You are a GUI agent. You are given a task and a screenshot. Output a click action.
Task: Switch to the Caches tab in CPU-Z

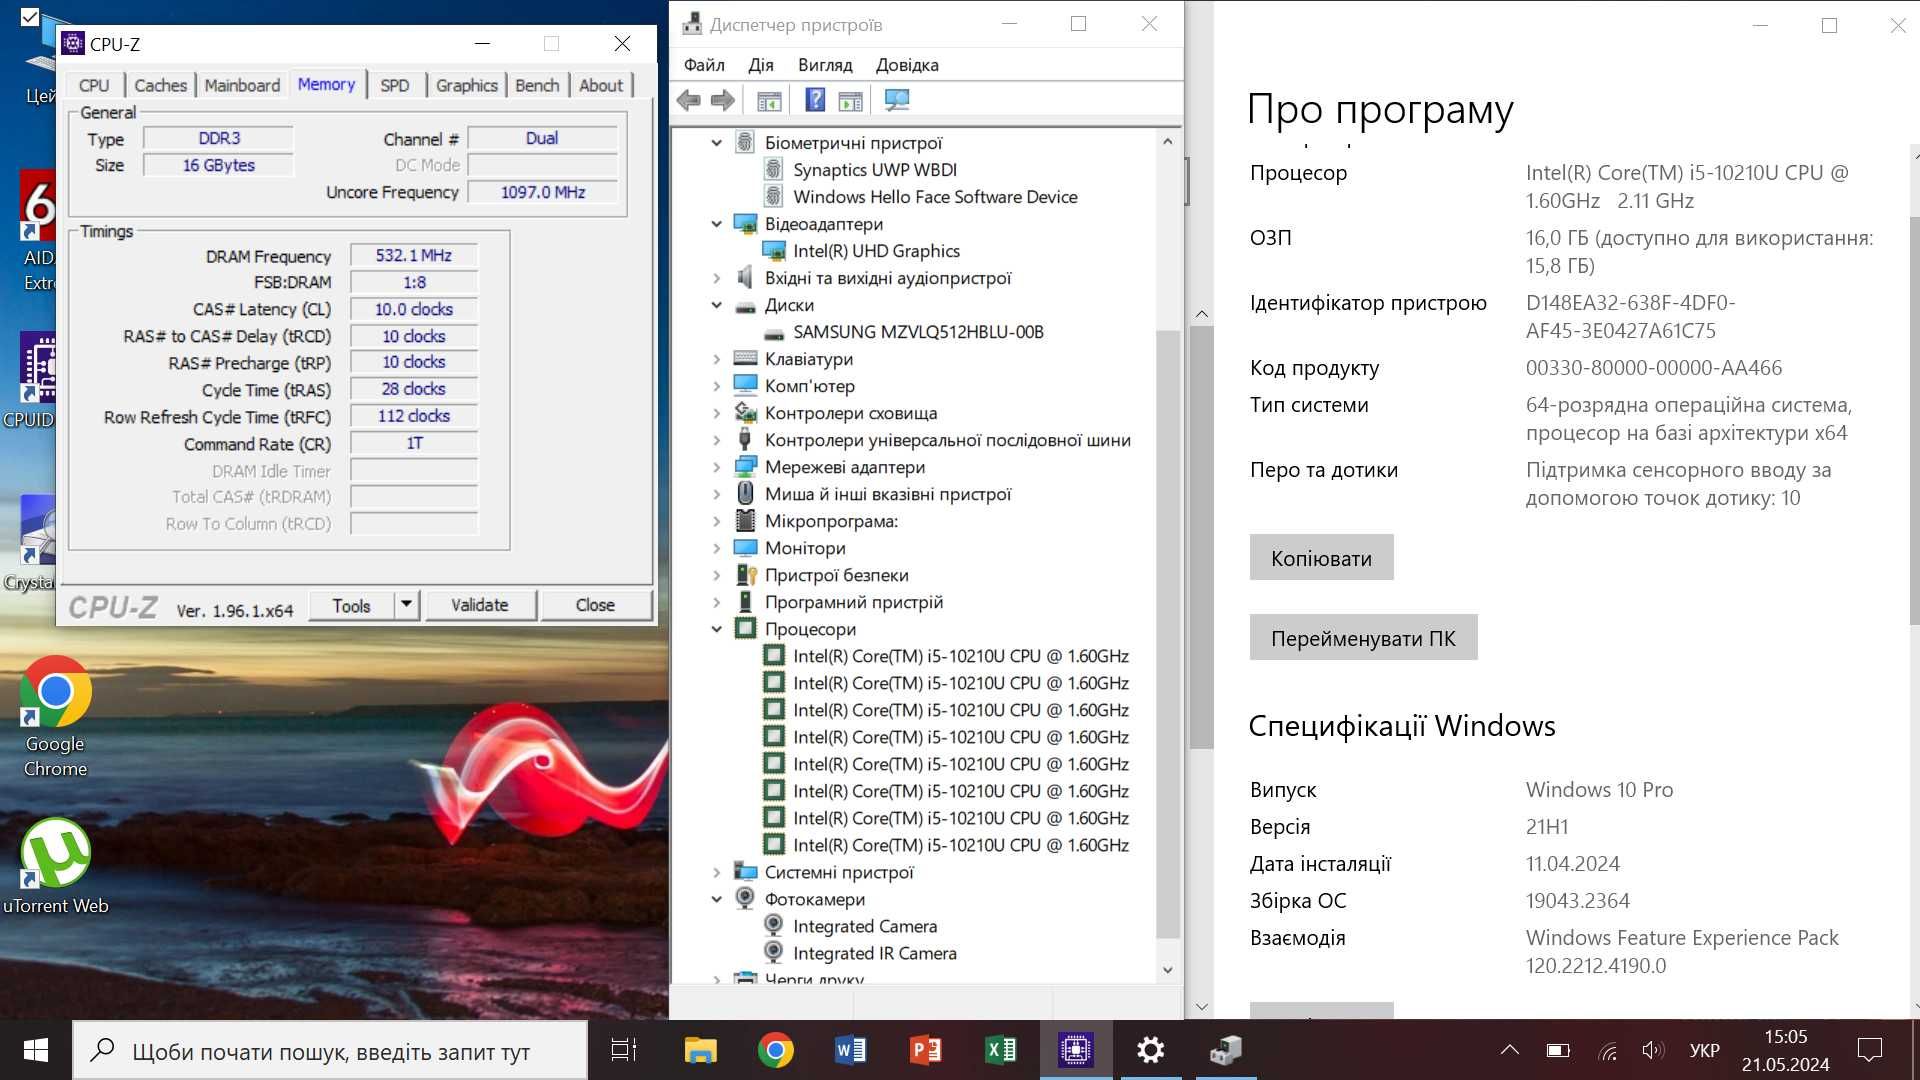tap(160, 86)
